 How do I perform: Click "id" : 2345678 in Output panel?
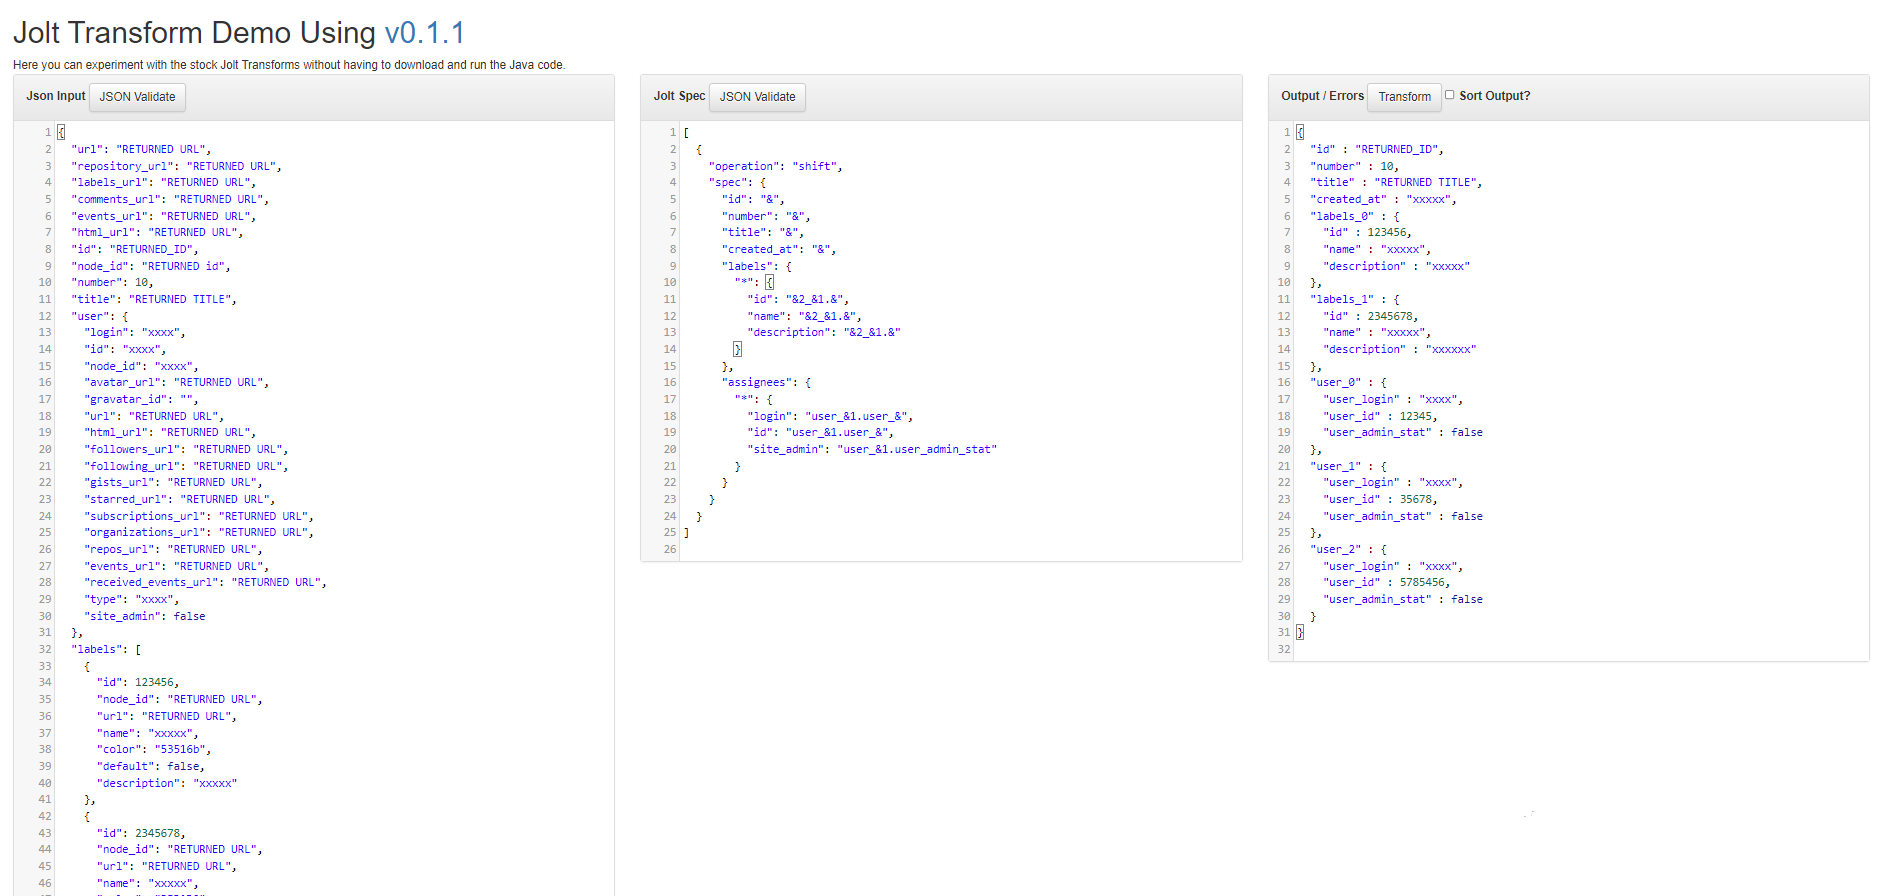1370,316
